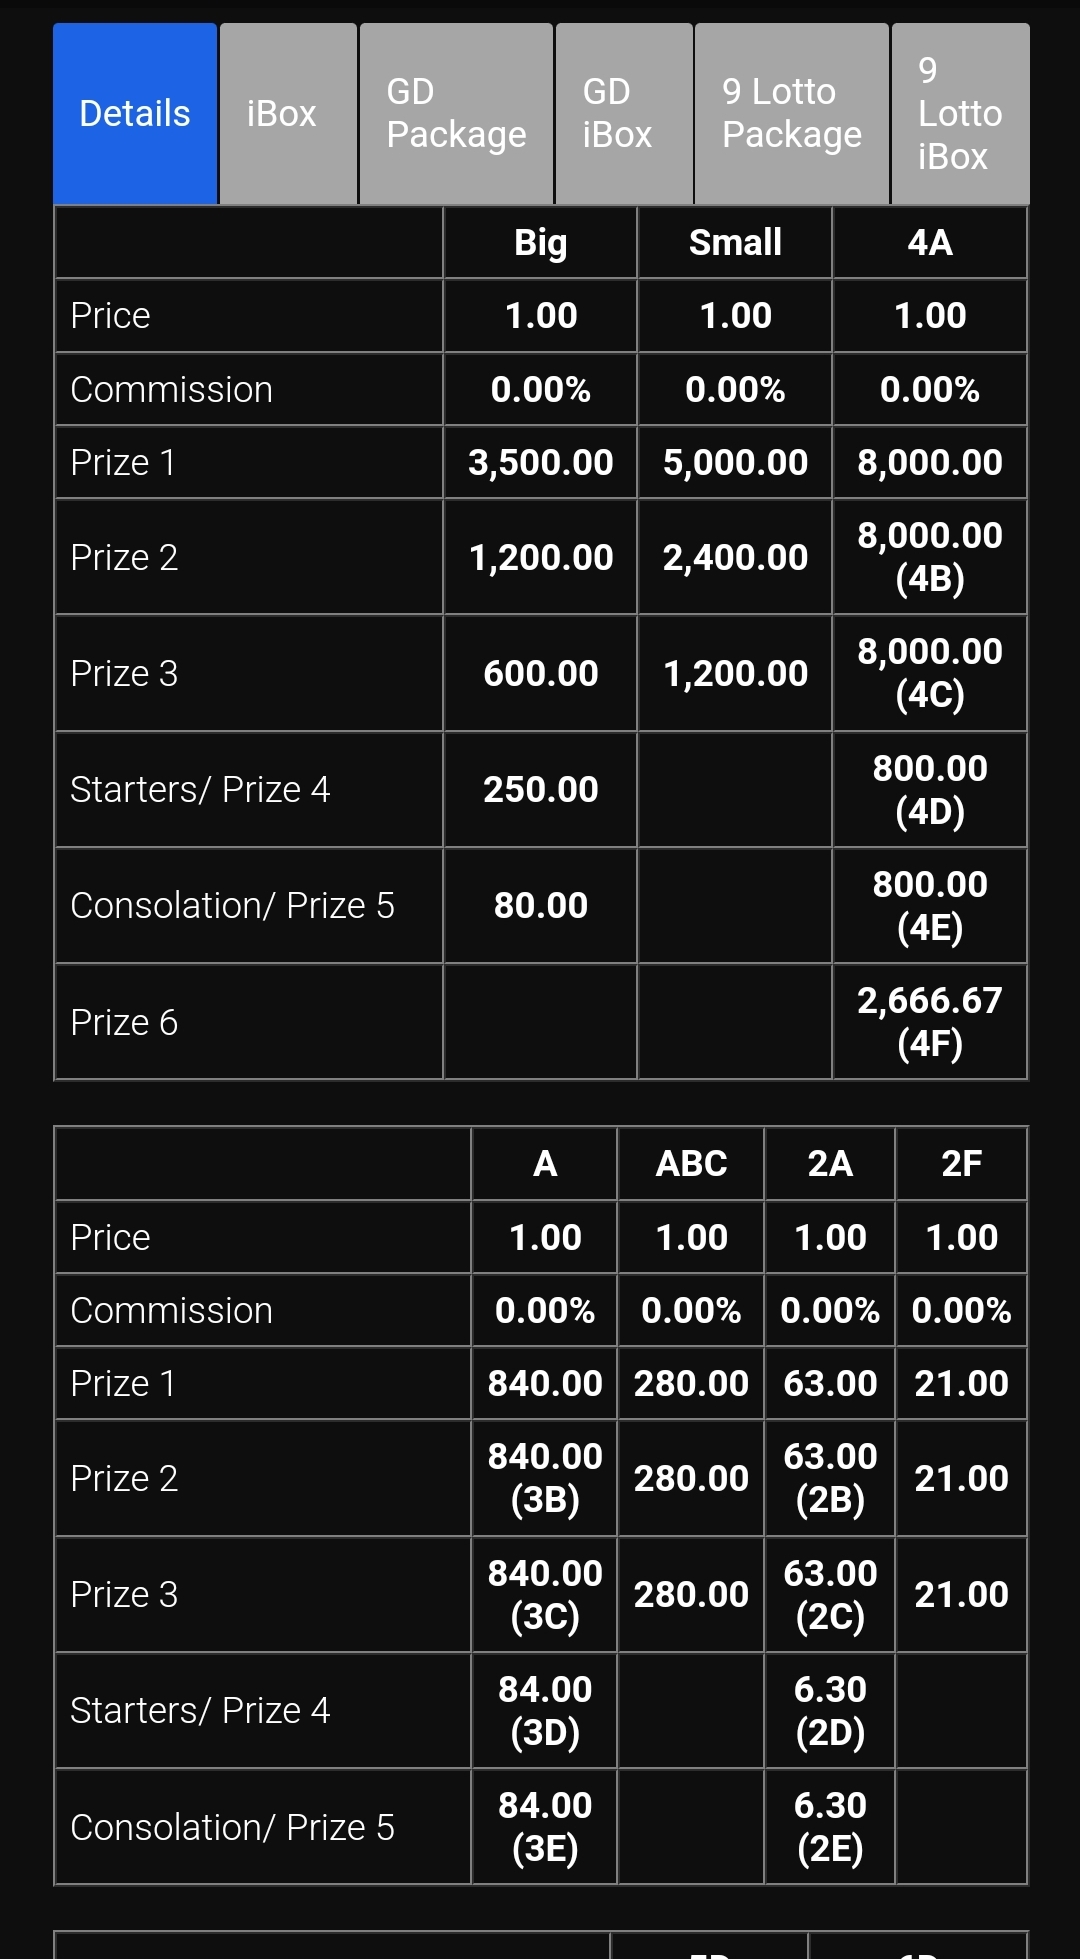The height and width of the screenshot is (1959, 1080).
Task: Click the 2A column header
Action: pos(830,1164)
